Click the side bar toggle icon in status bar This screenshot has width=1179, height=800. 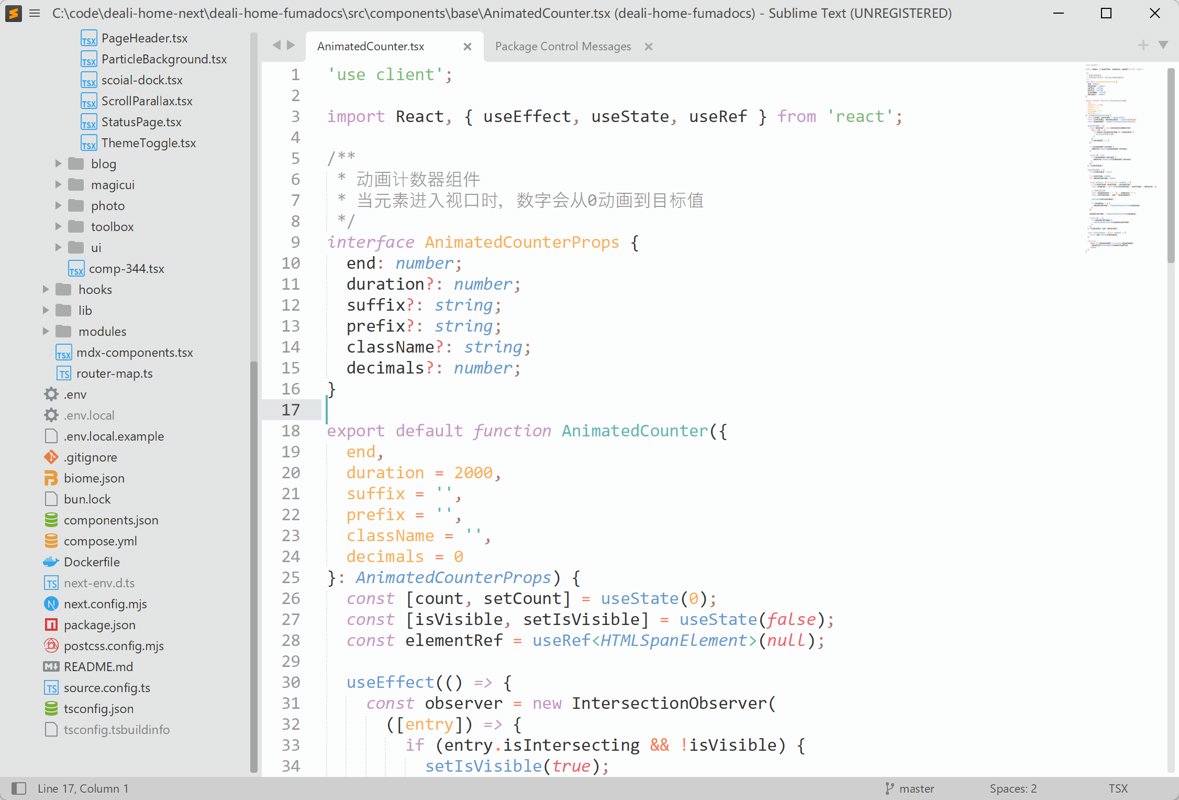click(x=17, y=788)
